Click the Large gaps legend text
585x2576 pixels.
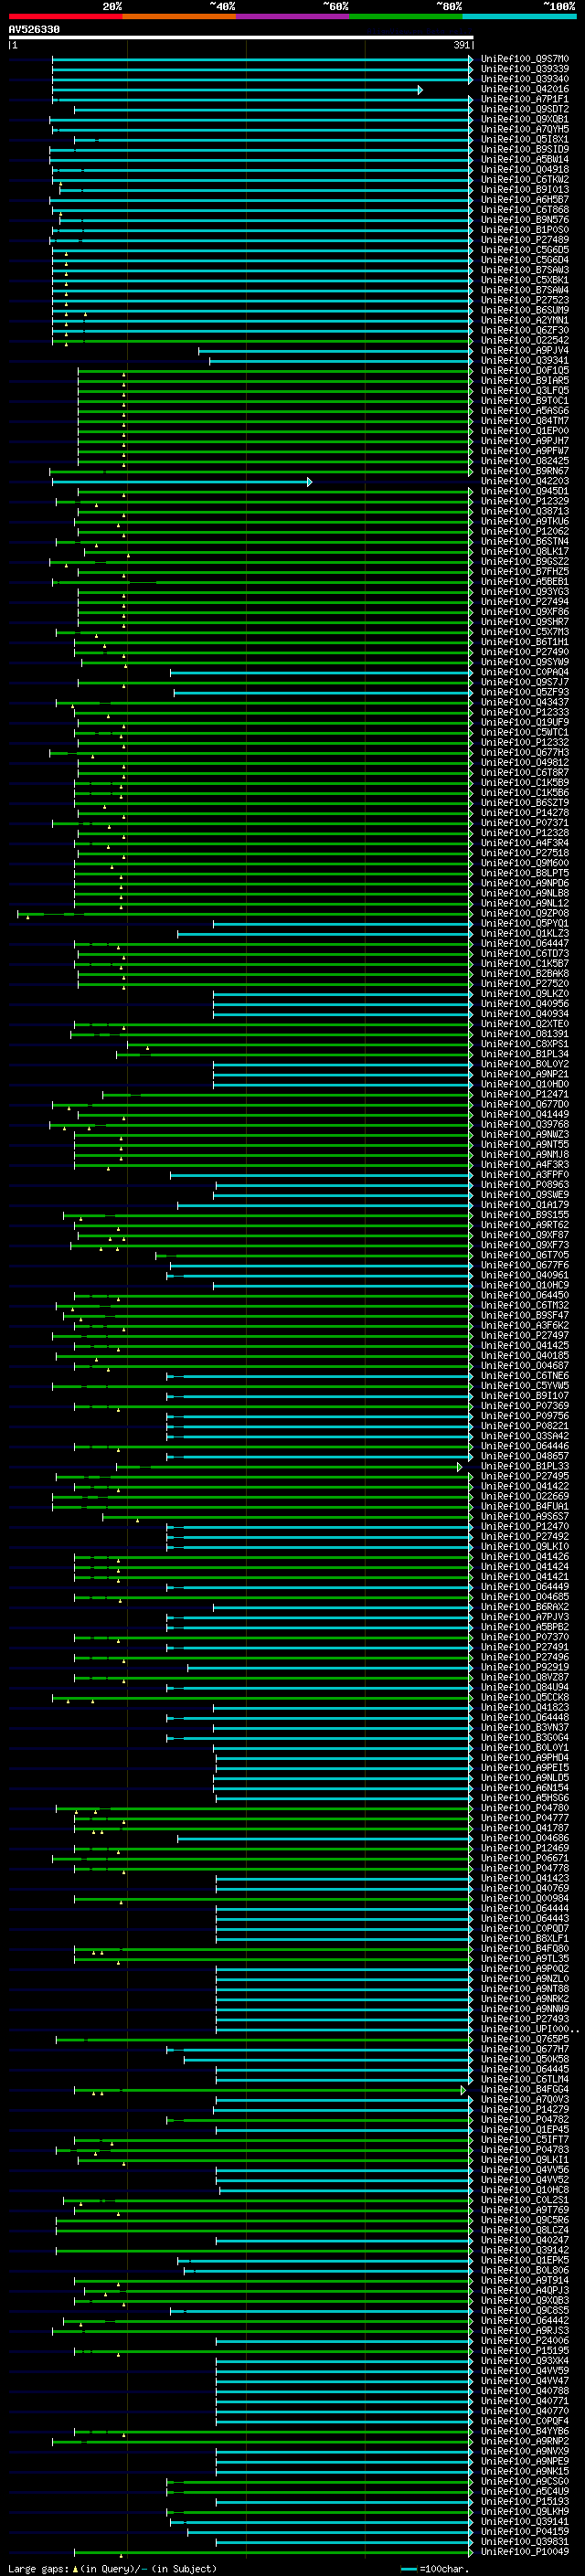tap(113, 2568)
